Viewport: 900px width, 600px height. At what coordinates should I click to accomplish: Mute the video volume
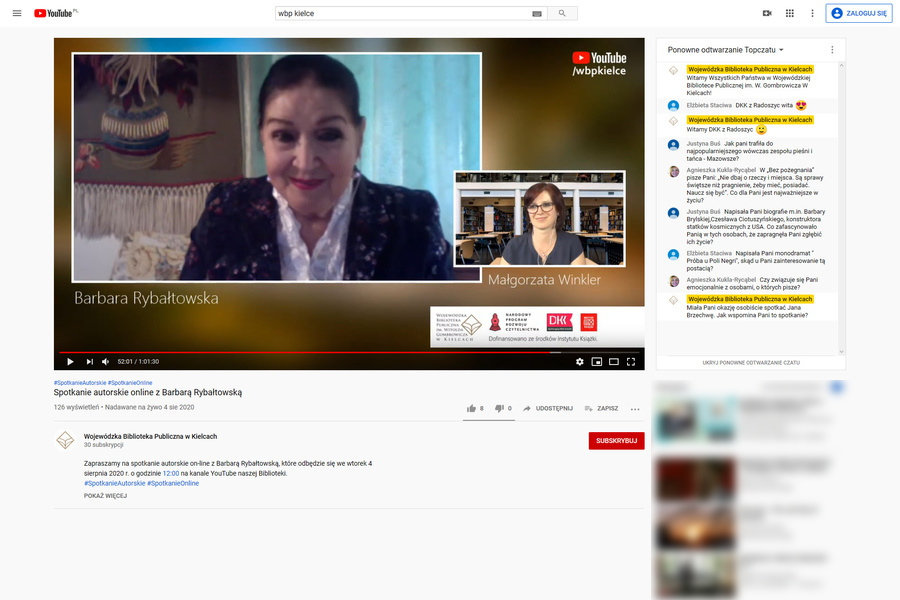[x=106, y=362]
